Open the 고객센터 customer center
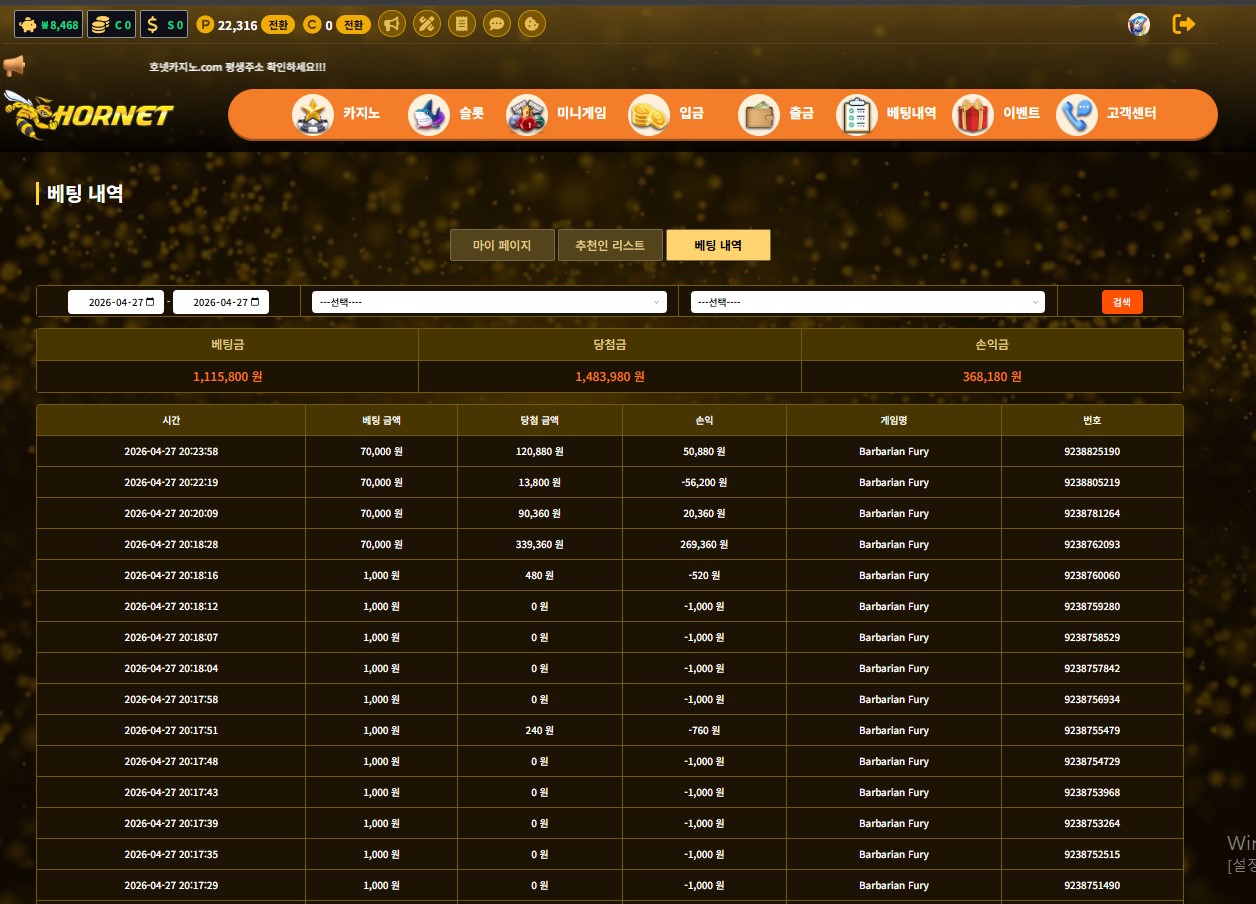Viewport: 1256px width, 904px height. [x=1107, y=114]
